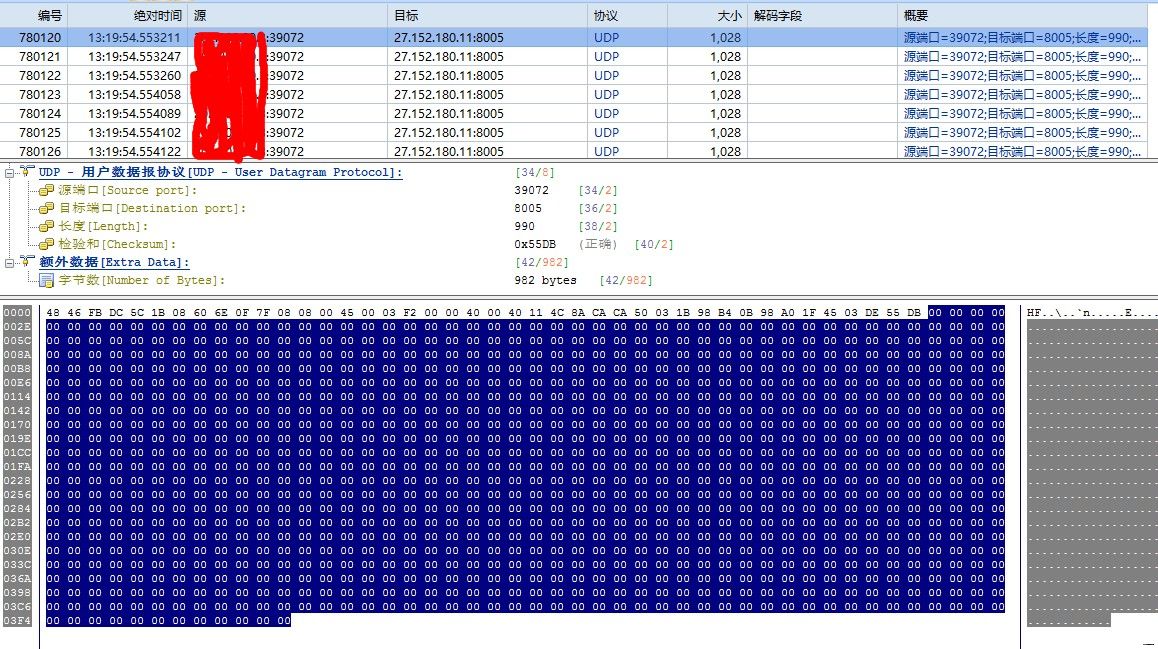
Task: Sort by the 协议 column header
Action: (x=627, y=16)
